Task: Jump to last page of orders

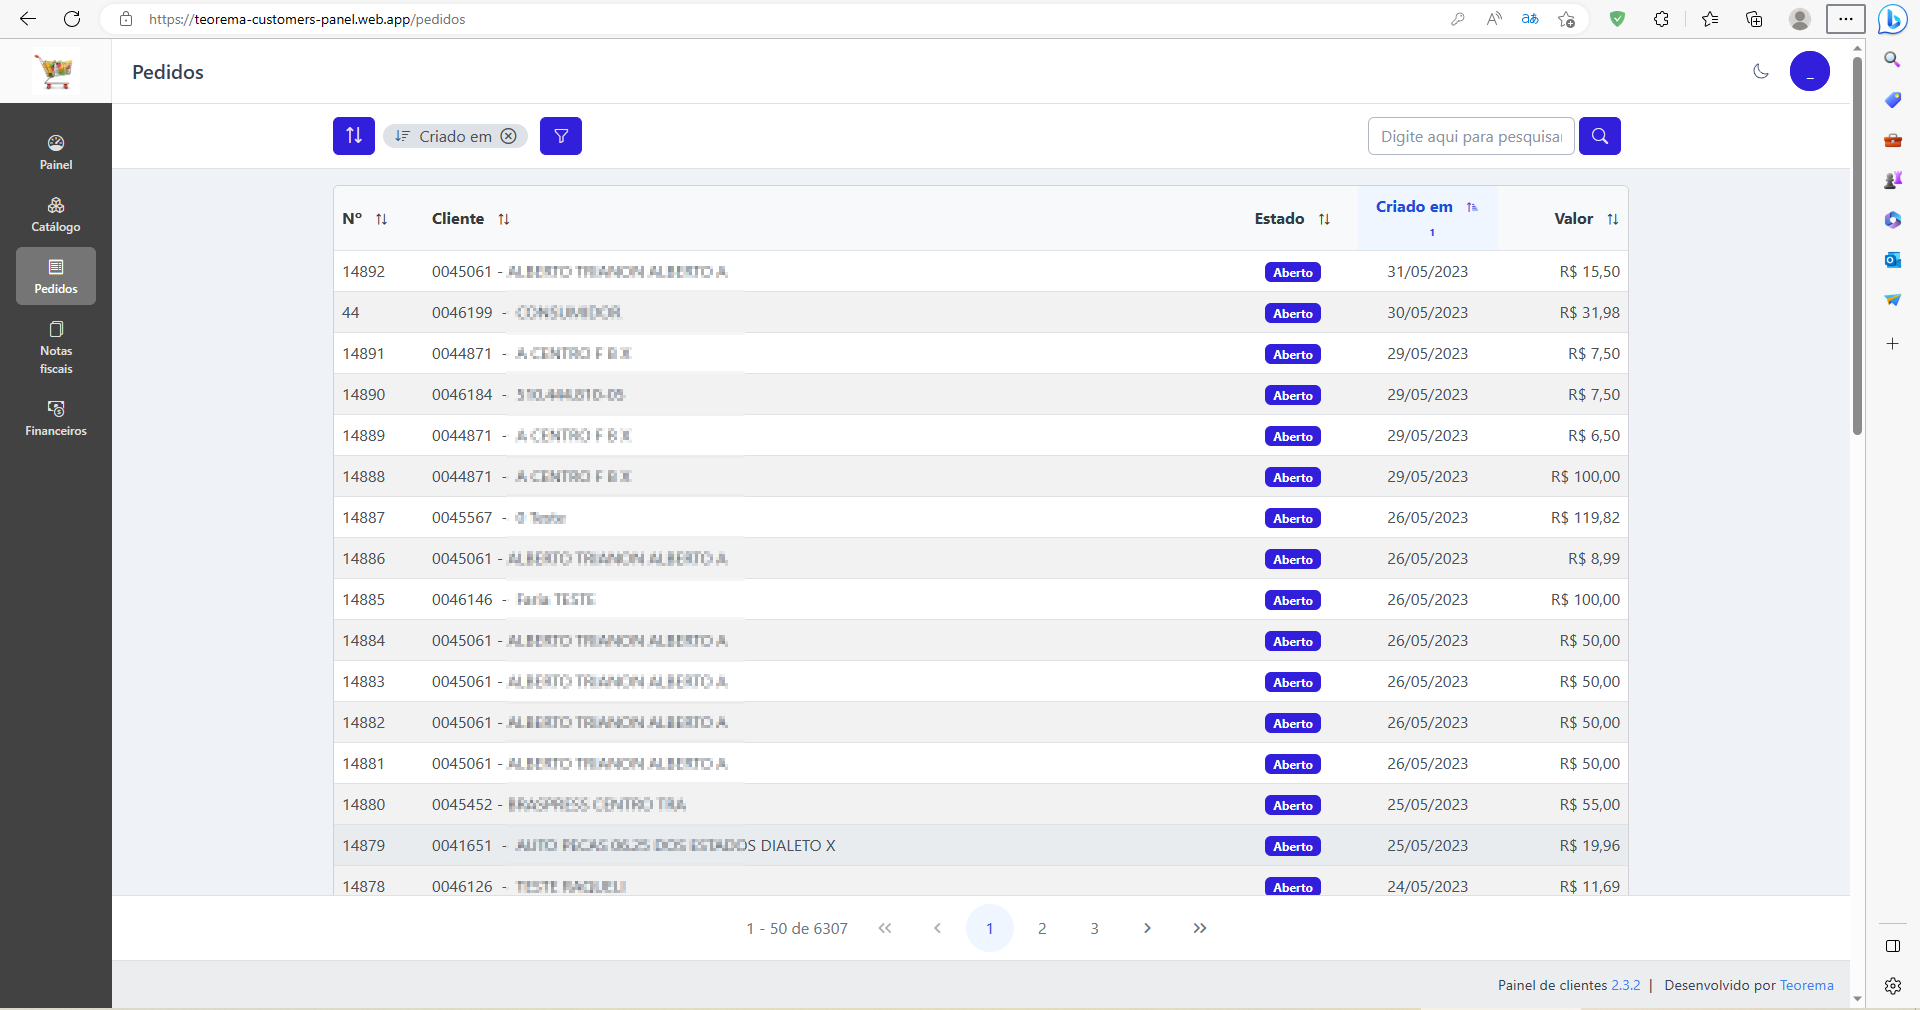Action: [1200, 928]
